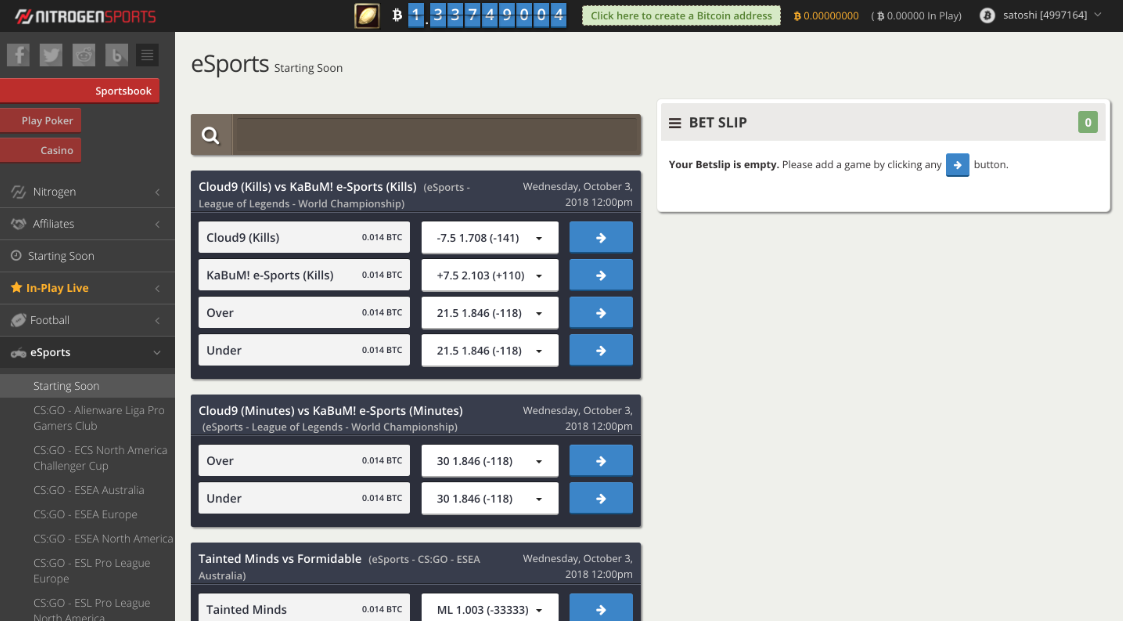Add Tainted Minds ML bet to slip
The image size is (1123, 621).
601,609
